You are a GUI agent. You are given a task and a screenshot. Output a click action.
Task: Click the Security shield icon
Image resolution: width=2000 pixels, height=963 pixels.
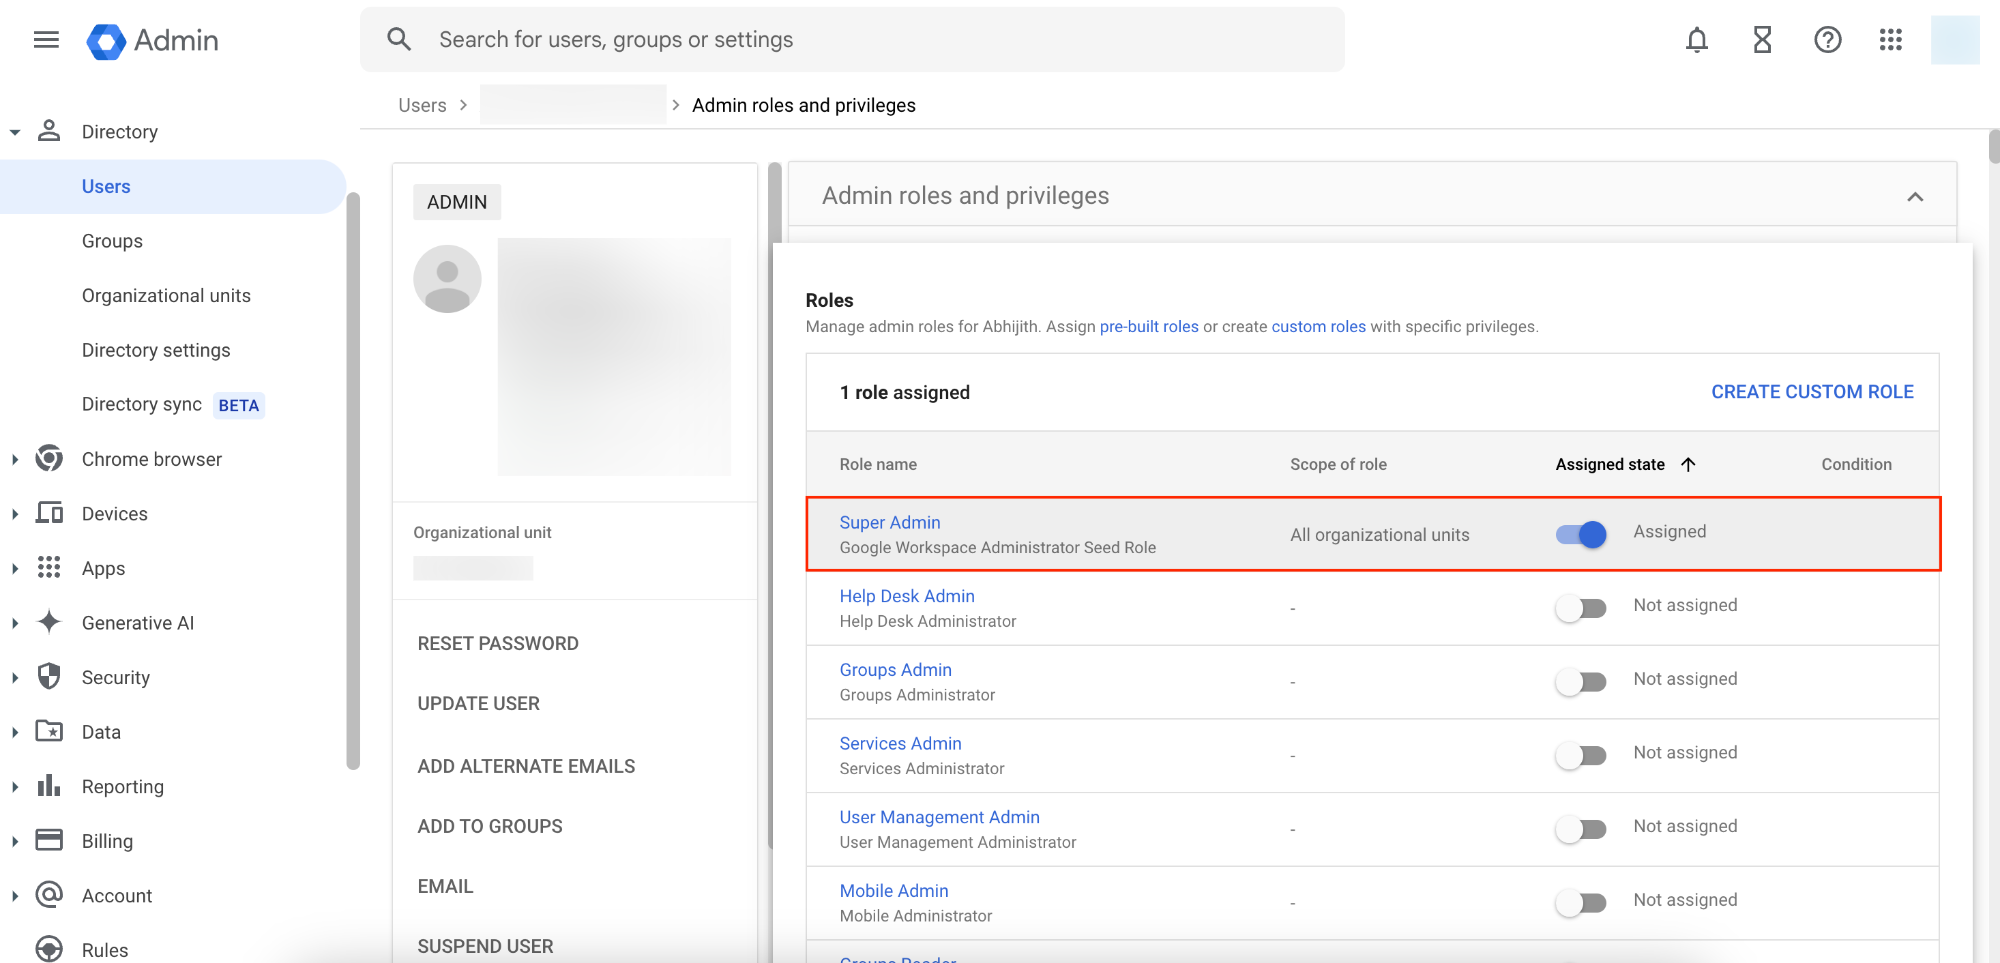click(48, 676)
